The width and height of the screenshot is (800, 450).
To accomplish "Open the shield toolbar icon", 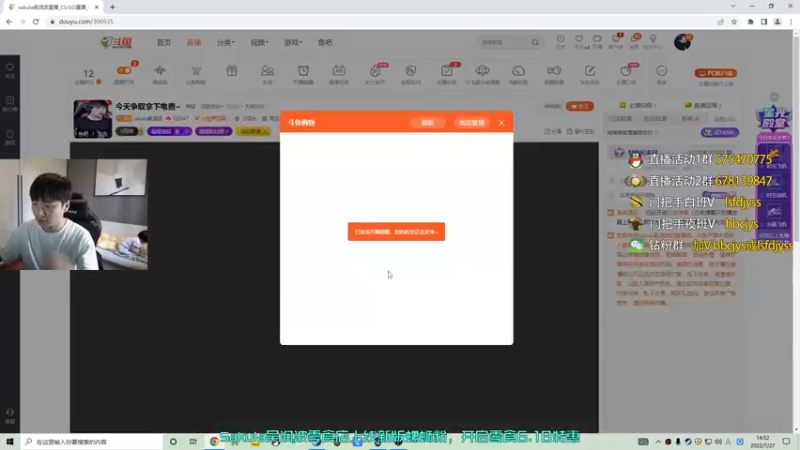I will (411, 73).
